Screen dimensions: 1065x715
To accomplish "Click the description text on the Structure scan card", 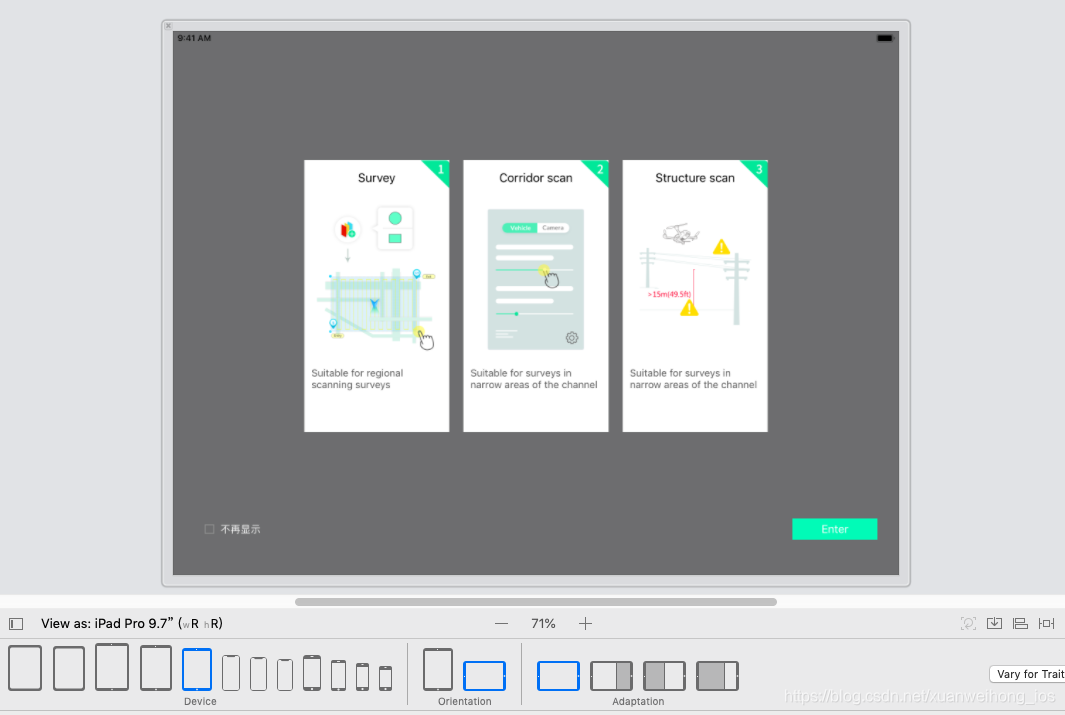I will click(x=693, y=379).
